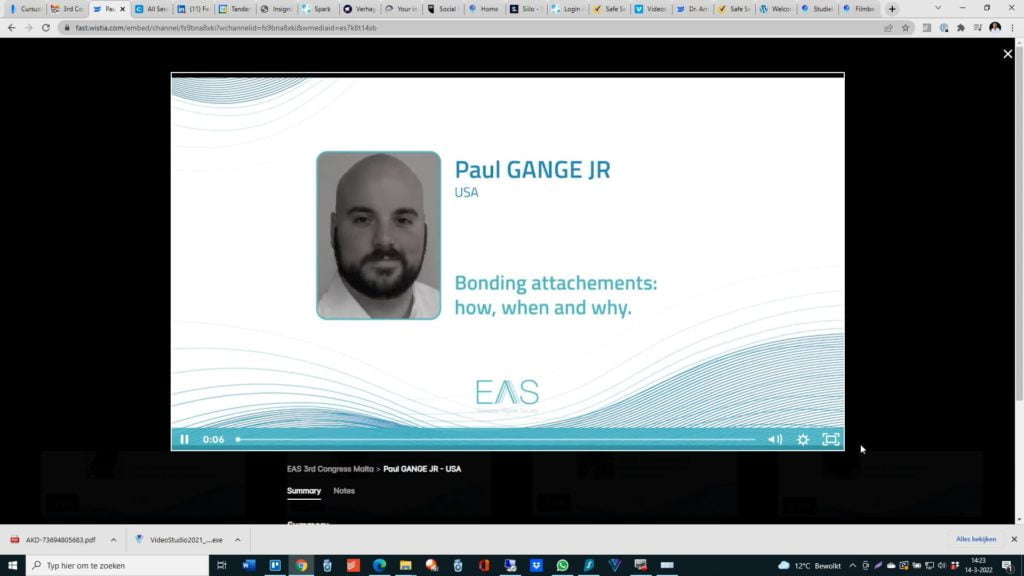This screenshot has width=1024, height=576.
Task: Open the Chrome extensions puzzle icon
Action: pyautogui.click(x=961, y=28)
